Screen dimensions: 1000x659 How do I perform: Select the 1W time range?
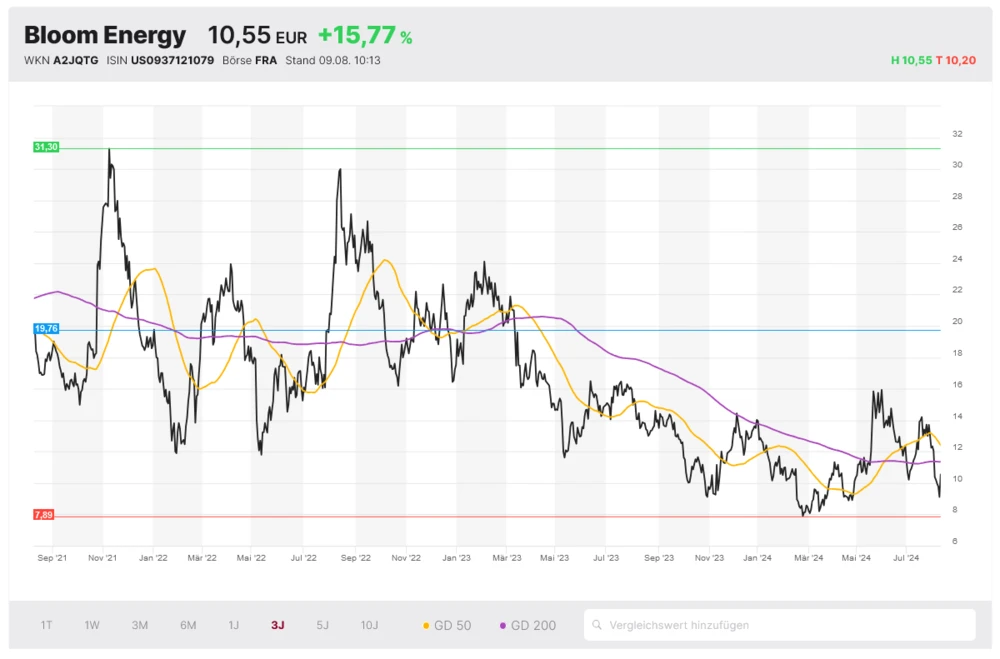[92, 625]
